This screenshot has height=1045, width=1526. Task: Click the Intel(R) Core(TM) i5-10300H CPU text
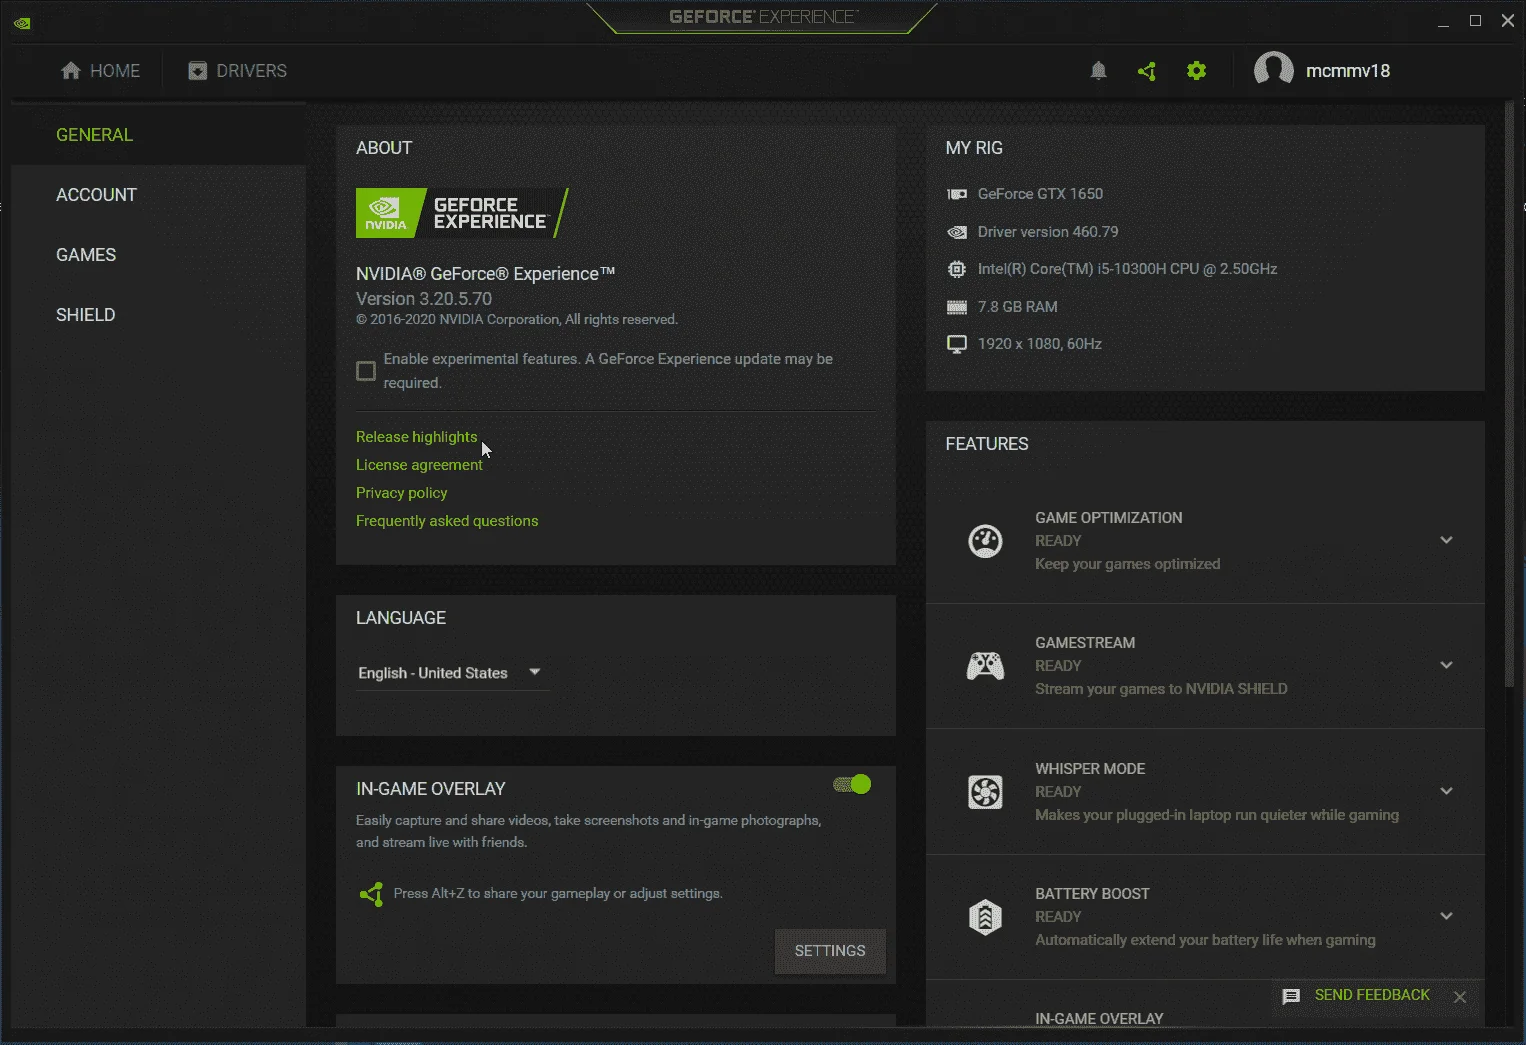(x=1127, y=269)
